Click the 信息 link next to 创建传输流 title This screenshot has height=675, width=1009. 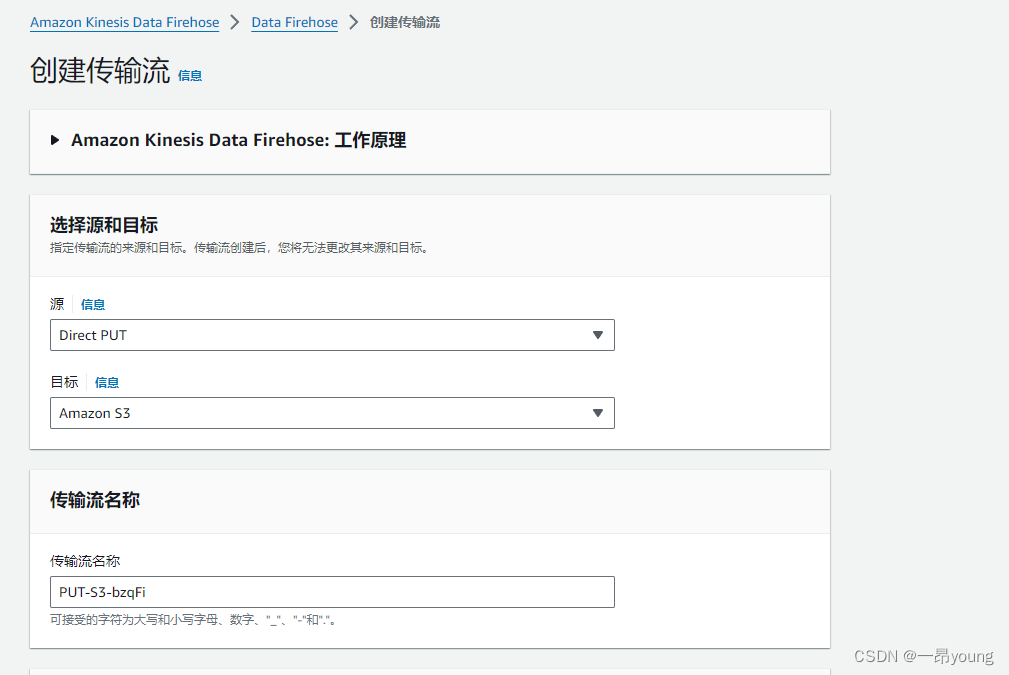pos(190,76)
